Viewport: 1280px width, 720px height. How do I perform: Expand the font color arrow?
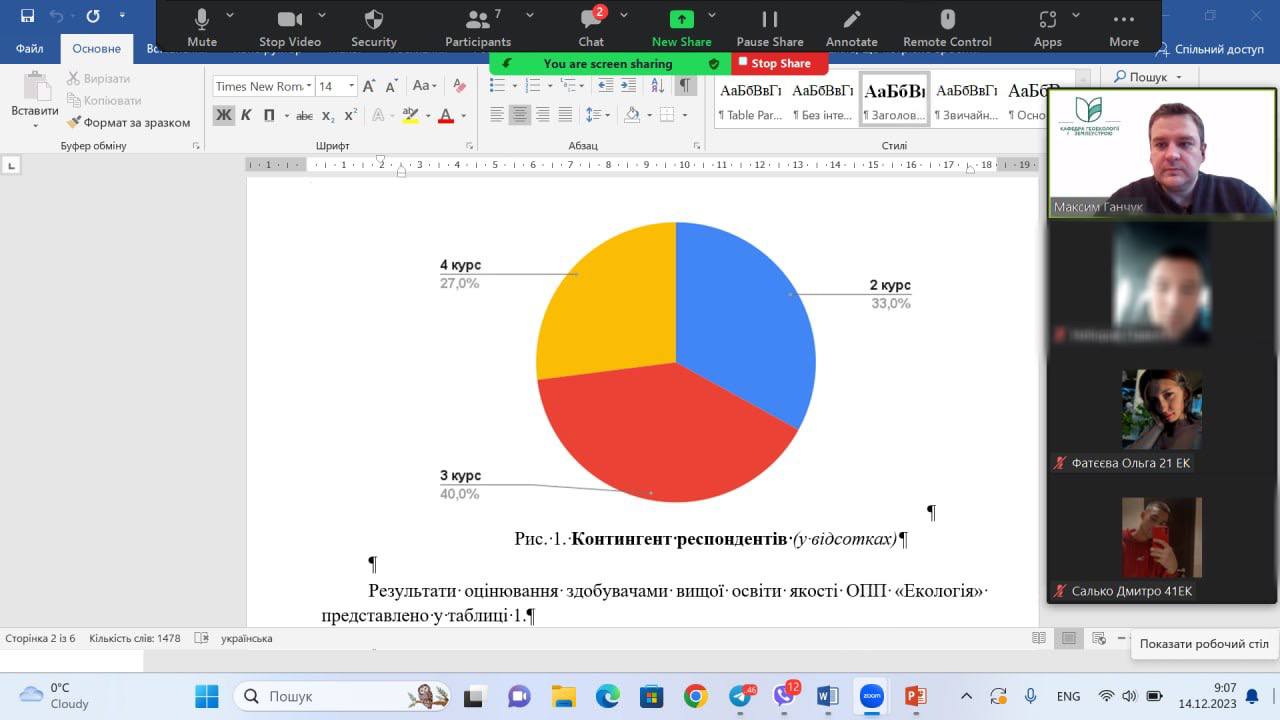click(x=464, y=116)
